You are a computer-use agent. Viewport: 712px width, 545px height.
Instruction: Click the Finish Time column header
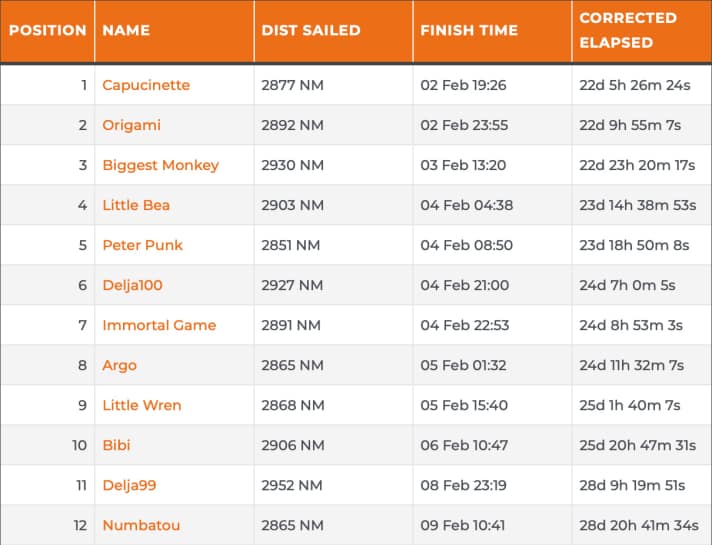pyautogui.click(x=469, y=30)
